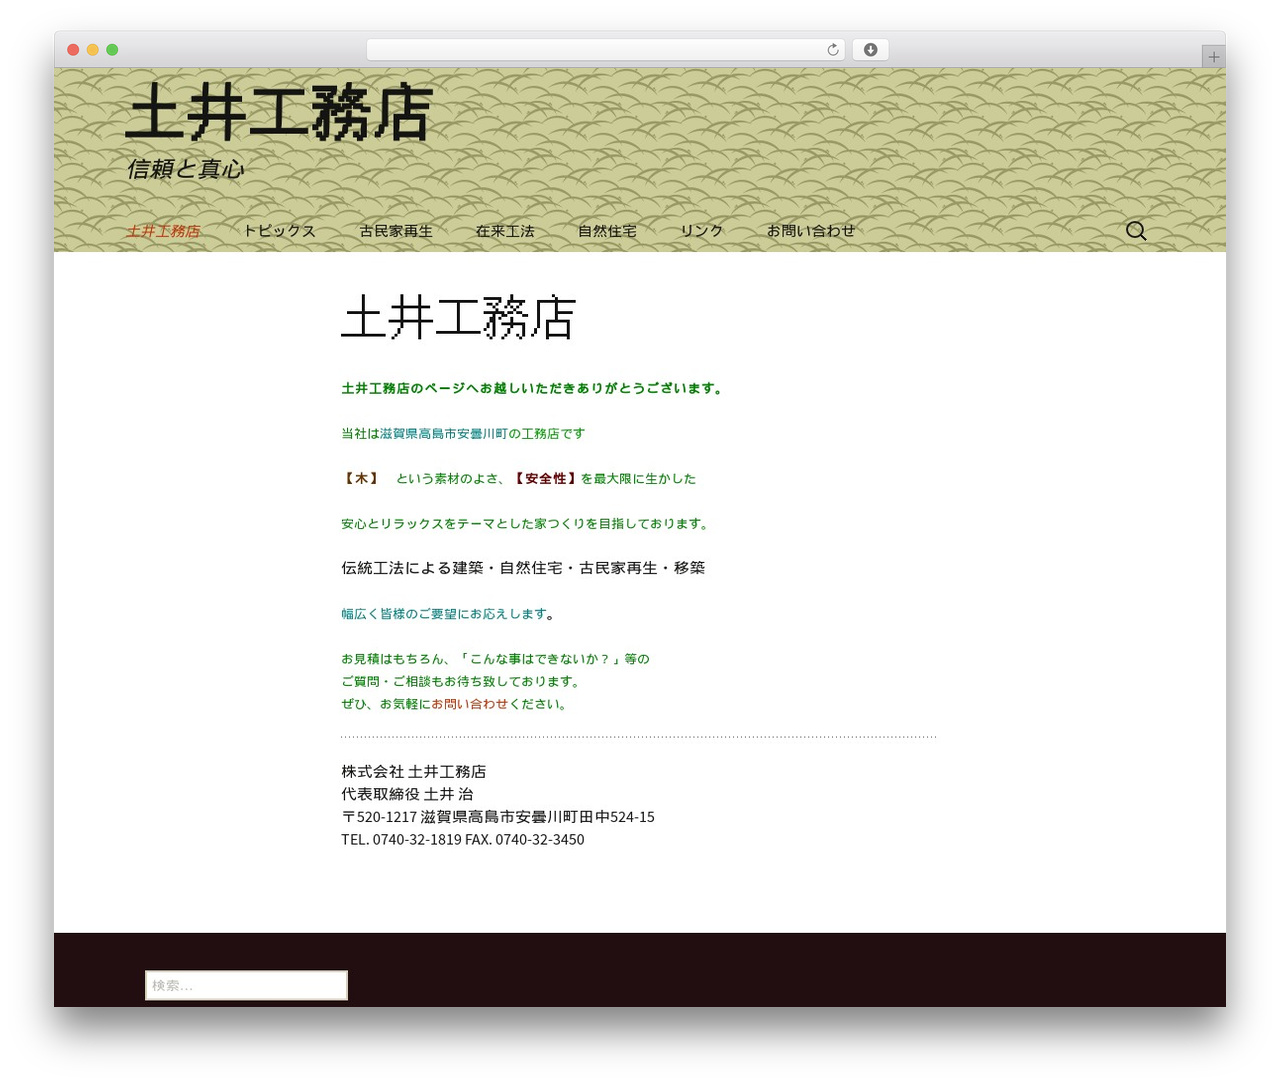Follow the red お問い合わせ link in text
This screenshot has height=1084, width=1280.
[469, 704]
